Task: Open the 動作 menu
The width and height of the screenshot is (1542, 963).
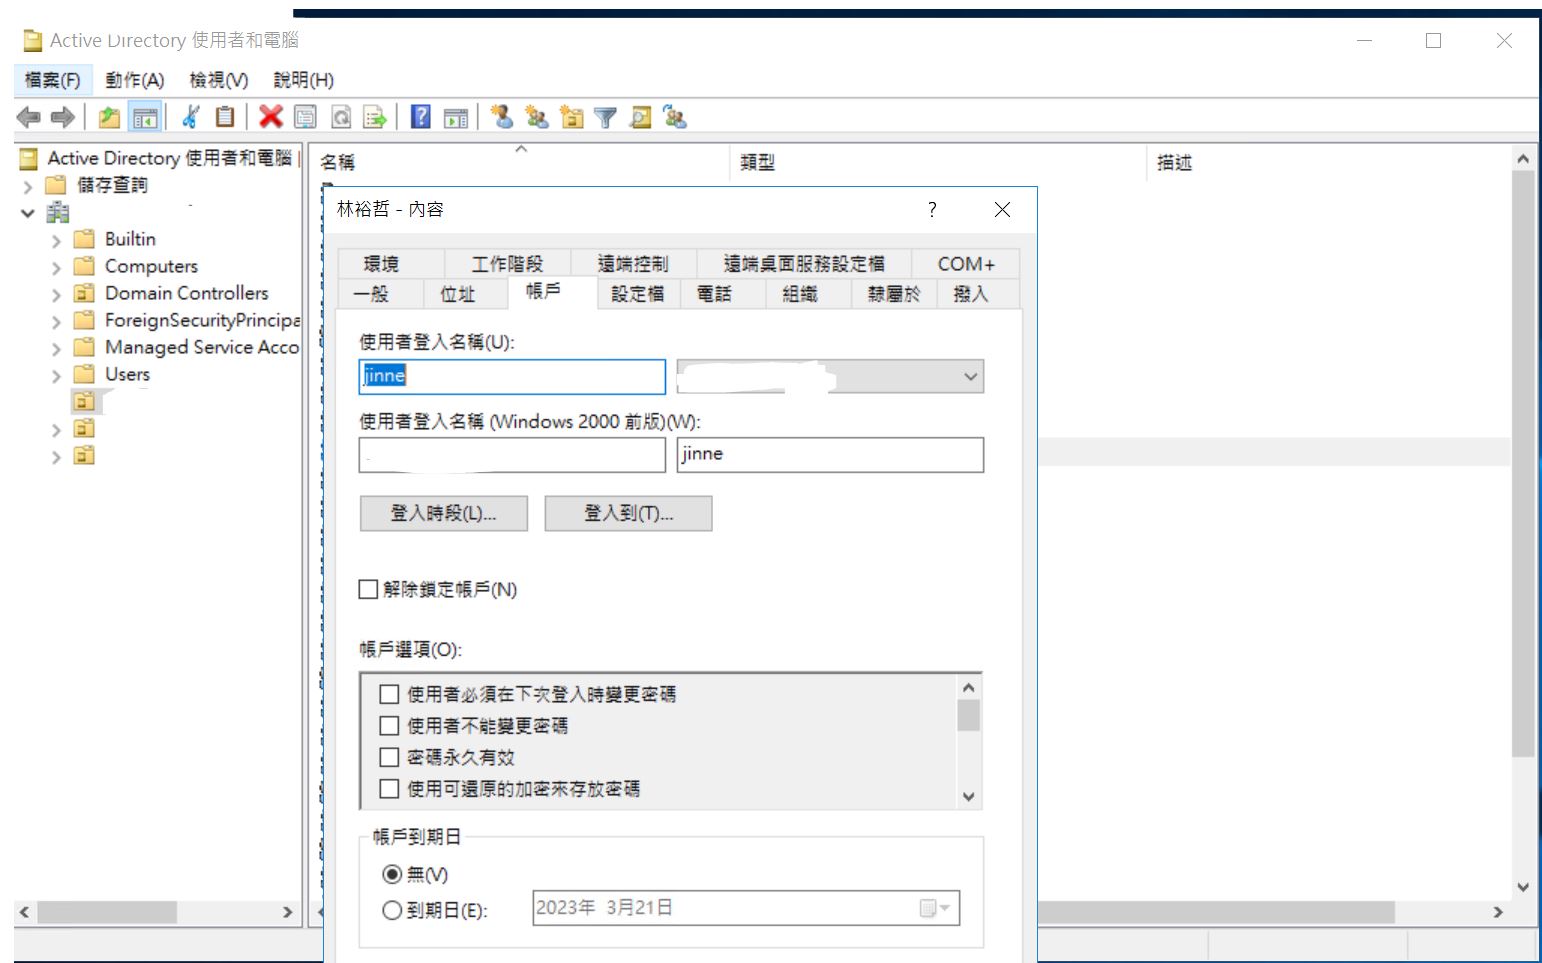Action: pos(134,80)
